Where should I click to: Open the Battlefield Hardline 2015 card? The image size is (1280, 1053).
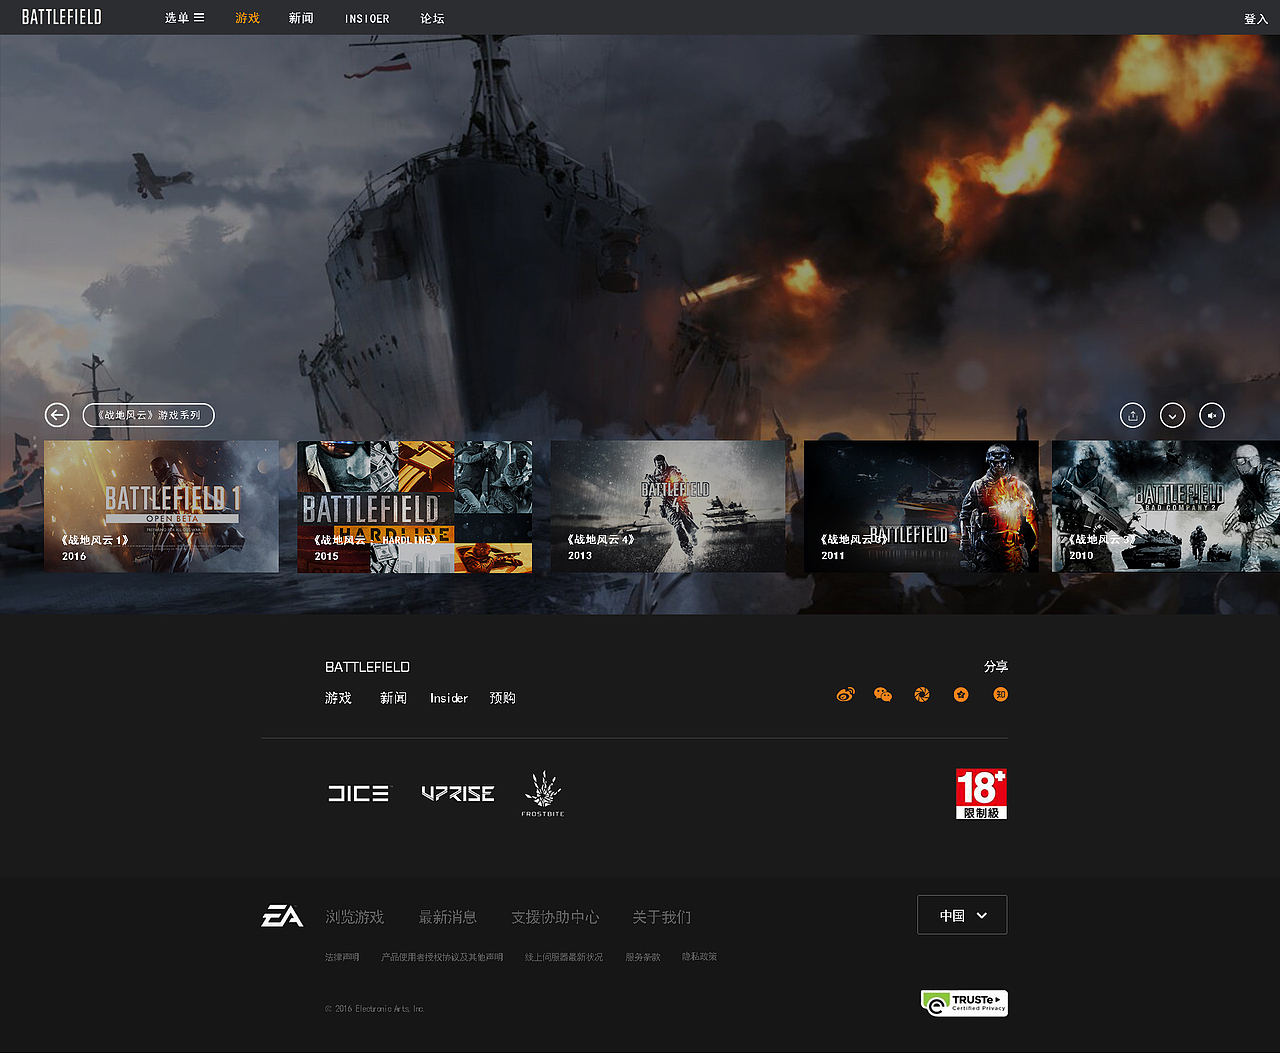coord(414,506)
